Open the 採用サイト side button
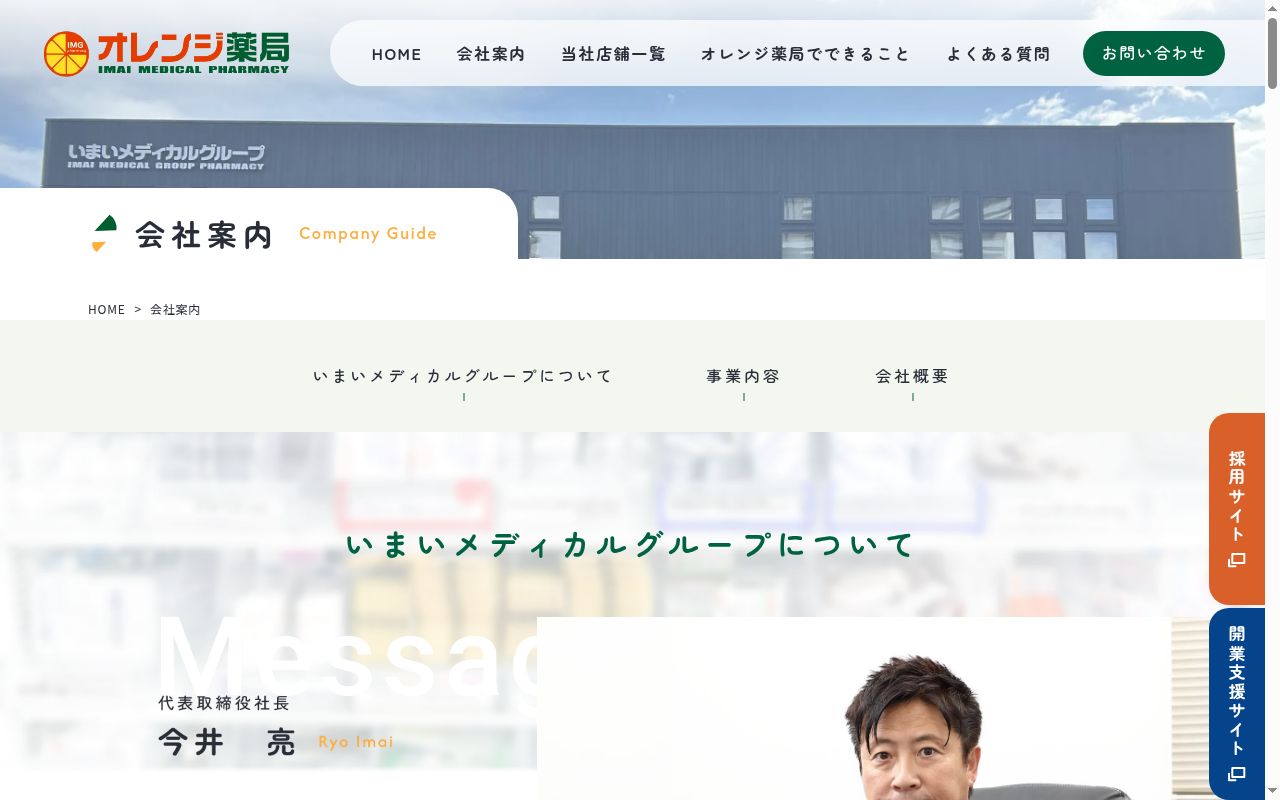The height and width of the screenshot is (800, 1280). coord(1237,509)
